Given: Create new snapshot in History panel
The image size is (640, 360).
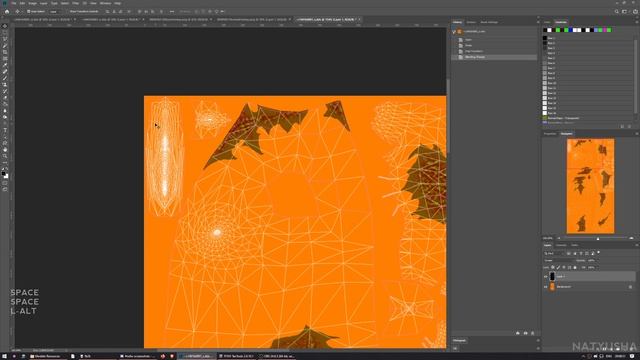Looking at the screenshot, I should 525,333.
